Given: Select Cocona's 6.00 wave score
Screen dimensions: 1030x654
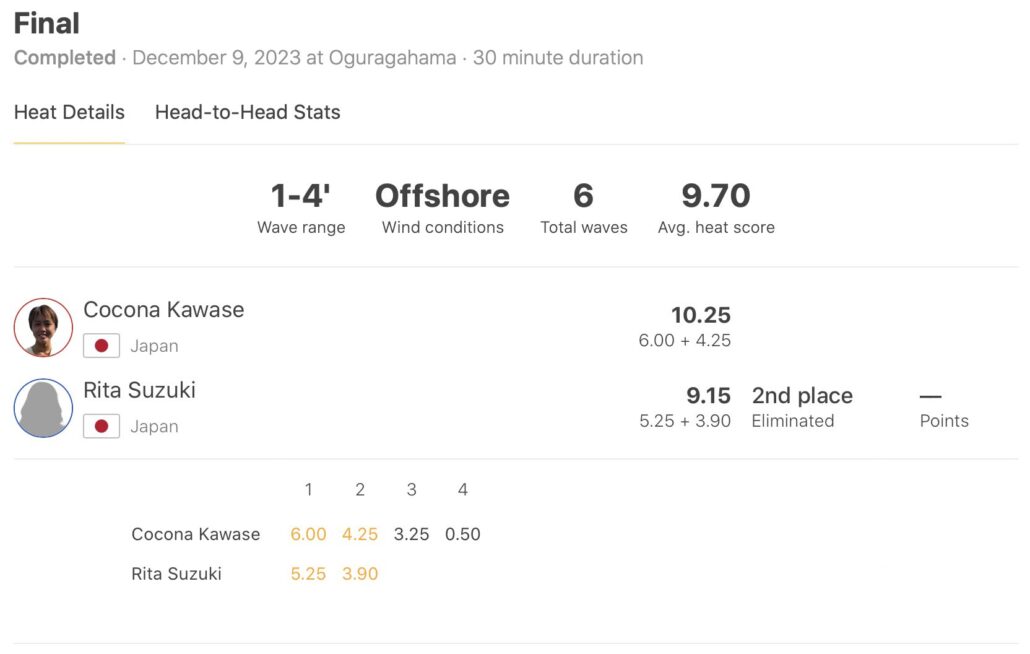Looking at the screenshot, I should click(x=308, y=534).
